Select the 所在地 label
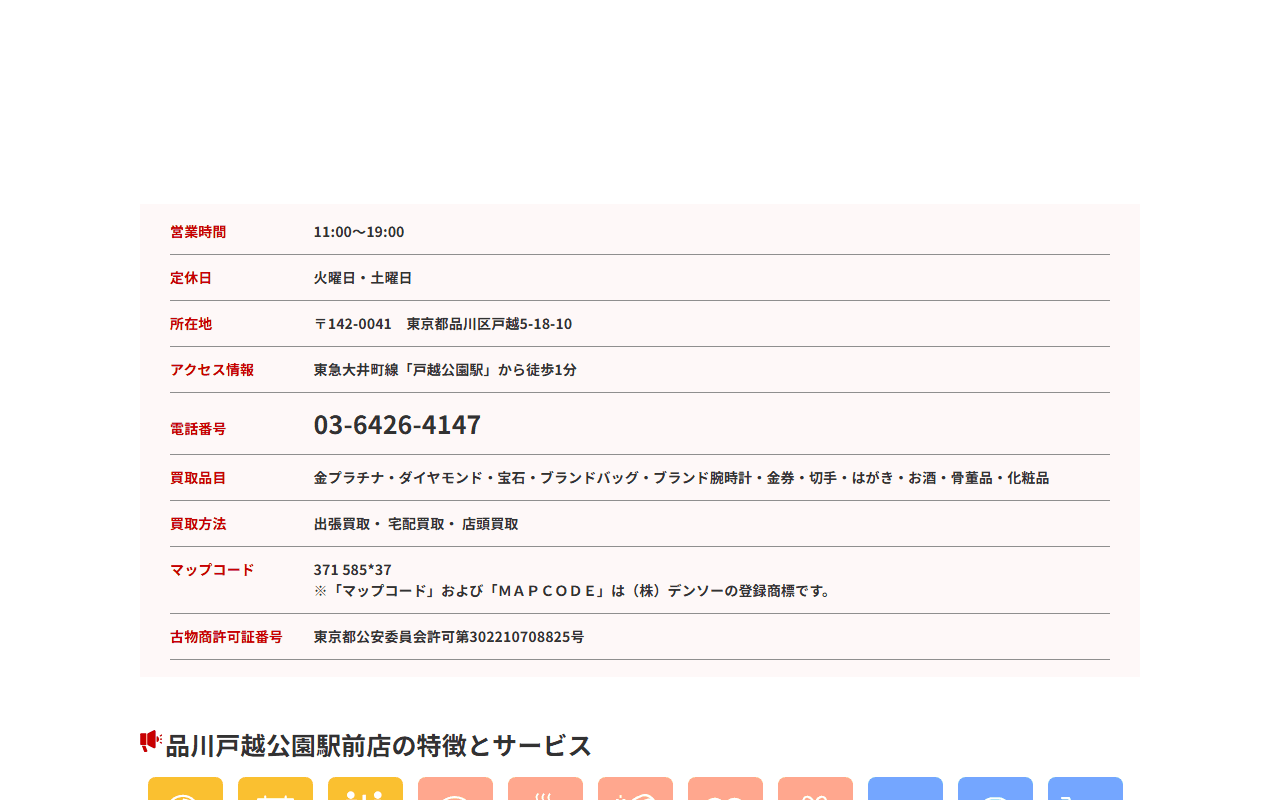The height and width of the screenshot is (800, 1280). [191, 324]
